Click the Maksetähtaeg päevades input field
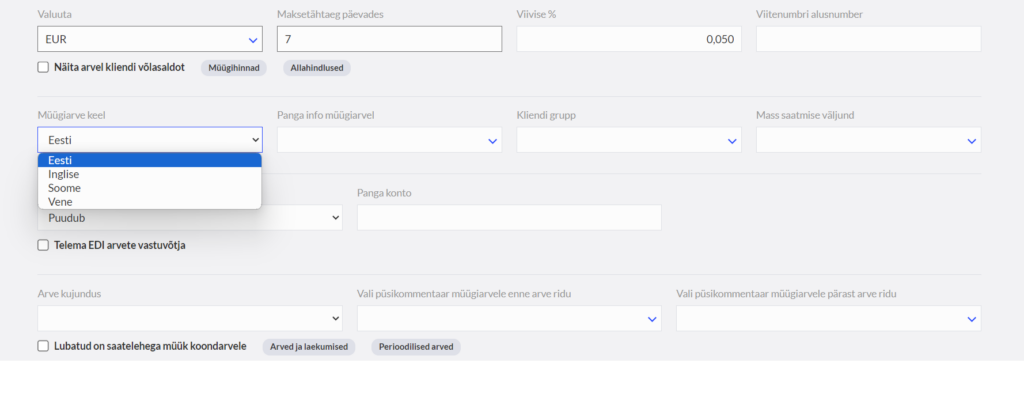Viewport: 1024px width, 401px height. (389, 39)
